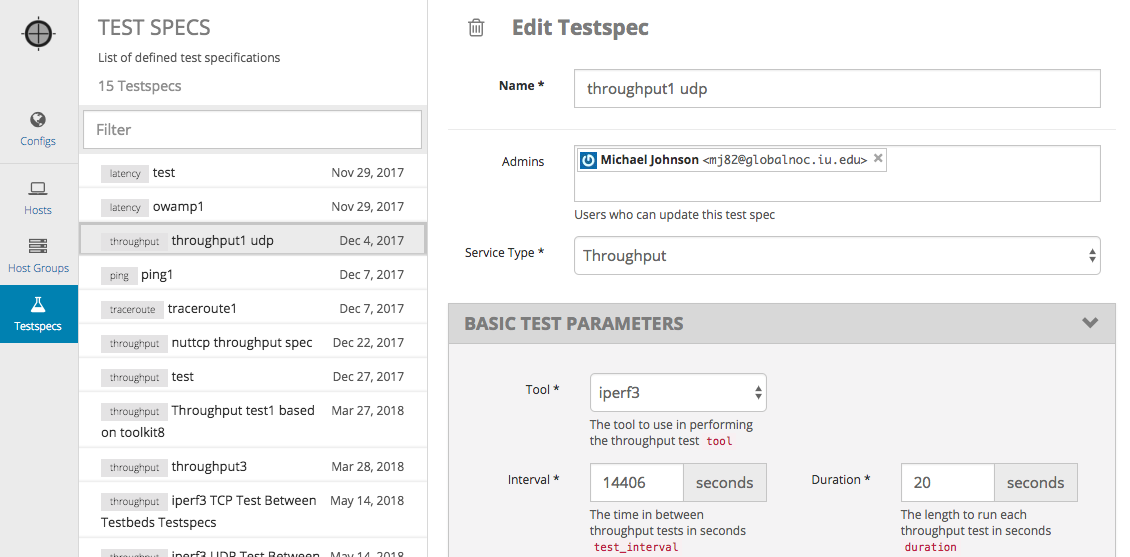Click the Edit Testspec heading
This screenshot has height=557, width=1130.
(x=580, y=27)
